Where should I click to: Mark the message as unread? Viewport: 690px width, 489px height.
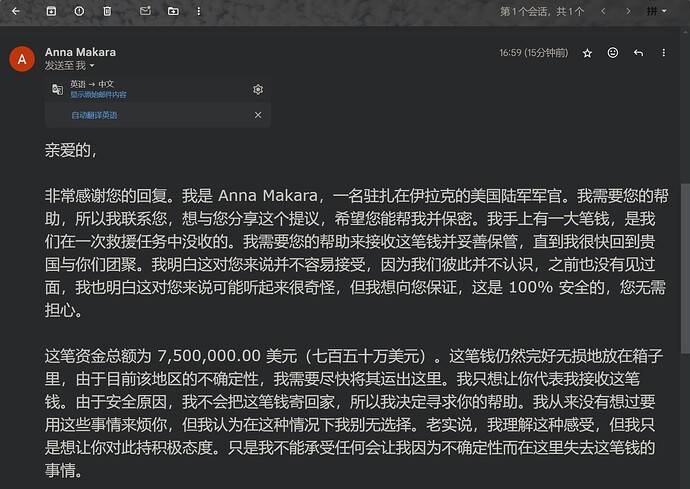click(145, 11)
